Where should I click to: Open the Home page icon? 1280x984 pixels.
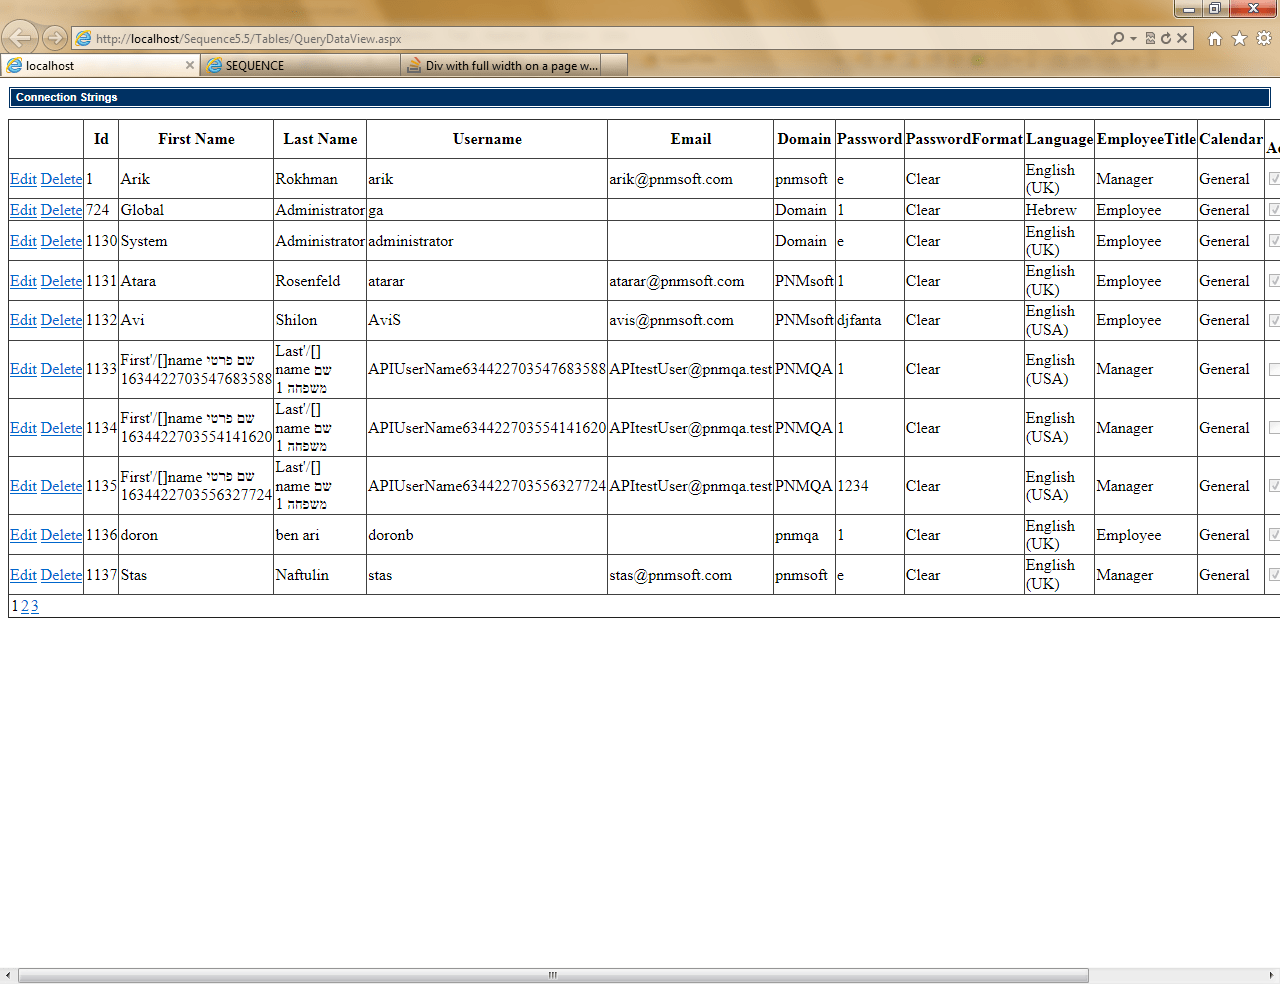(x=1215, y=38)
